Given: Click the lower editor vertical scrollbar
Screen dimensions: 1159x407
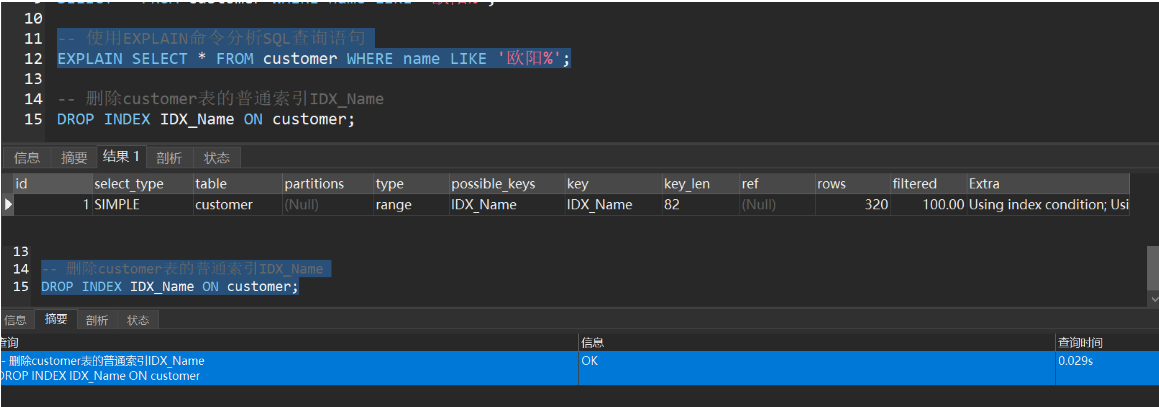Looking at the screenshot, I should coord(1152,268).
